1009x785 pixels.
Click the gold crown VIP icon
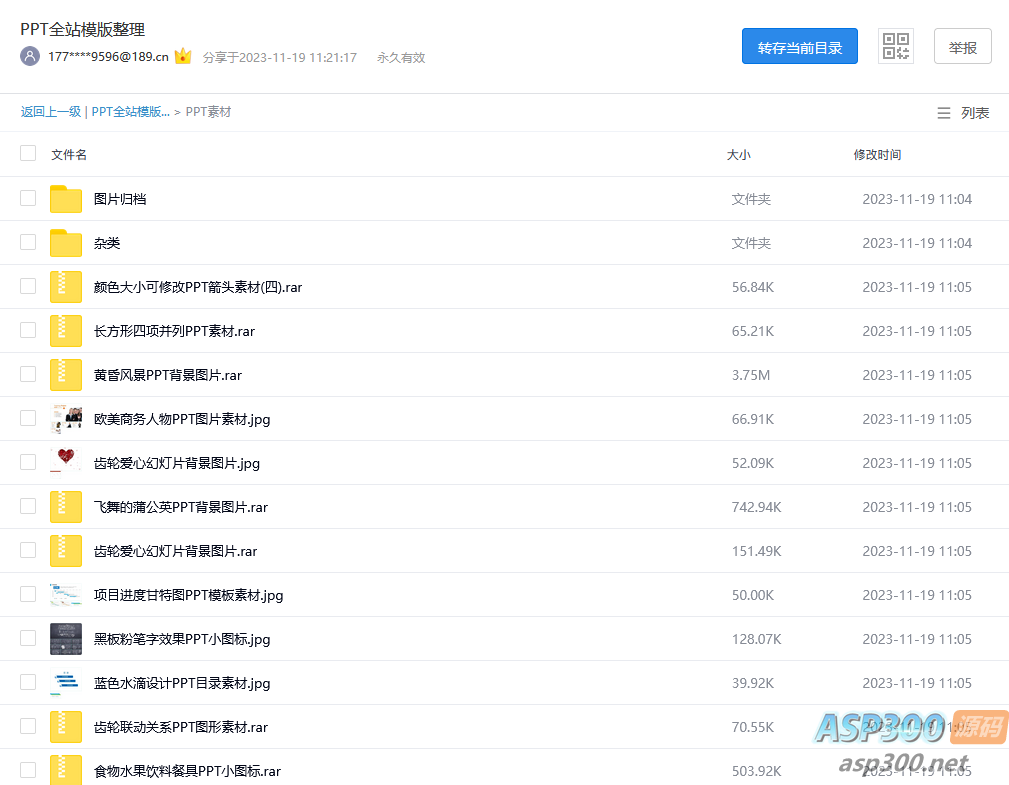pos(183,57)
